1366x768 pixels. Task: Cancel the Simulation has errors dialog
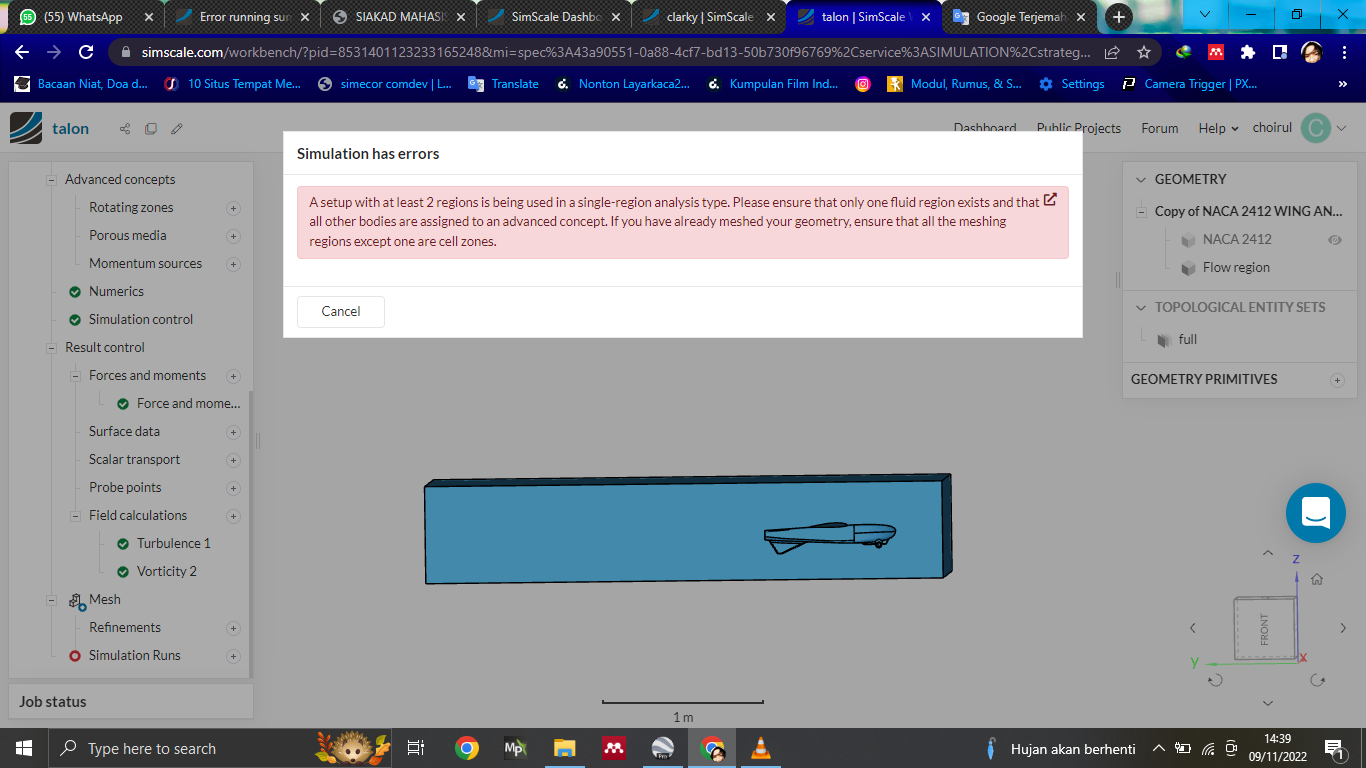click(x=340, y=311)
